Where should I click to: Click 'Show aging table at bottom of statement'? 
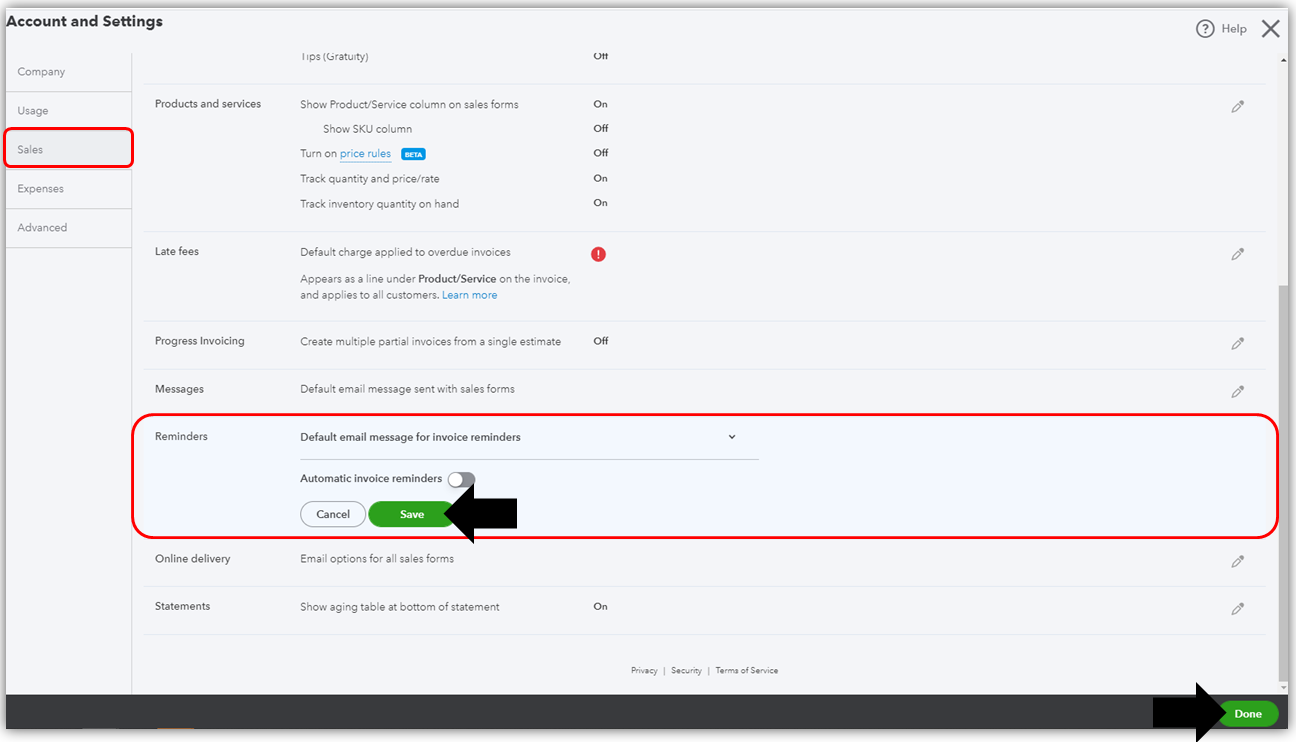[x=399, y=607]
